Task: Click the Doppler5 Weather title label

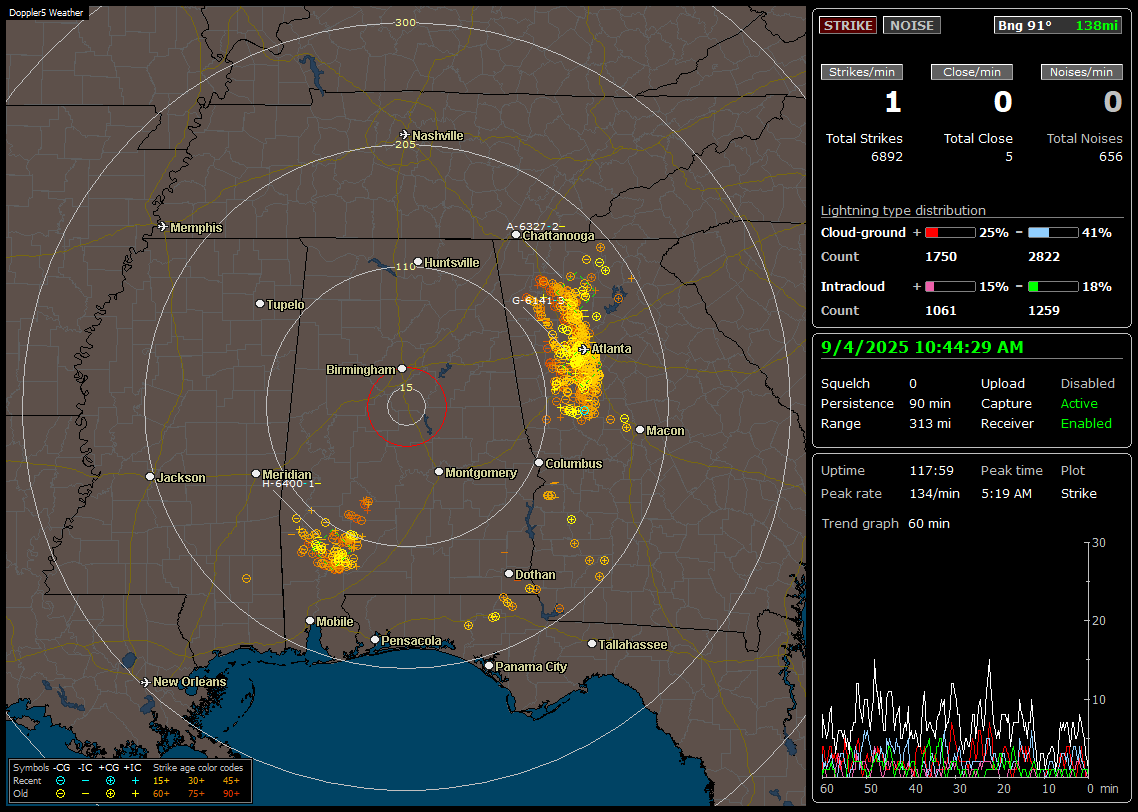Action: 46,12
